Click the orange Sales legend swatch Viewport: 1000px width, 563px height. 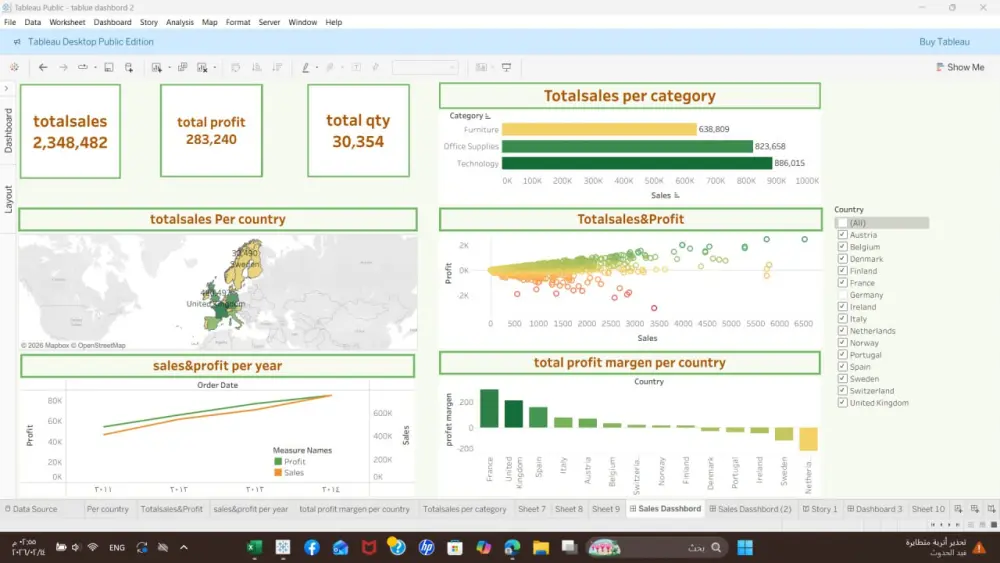click(278, 473)
